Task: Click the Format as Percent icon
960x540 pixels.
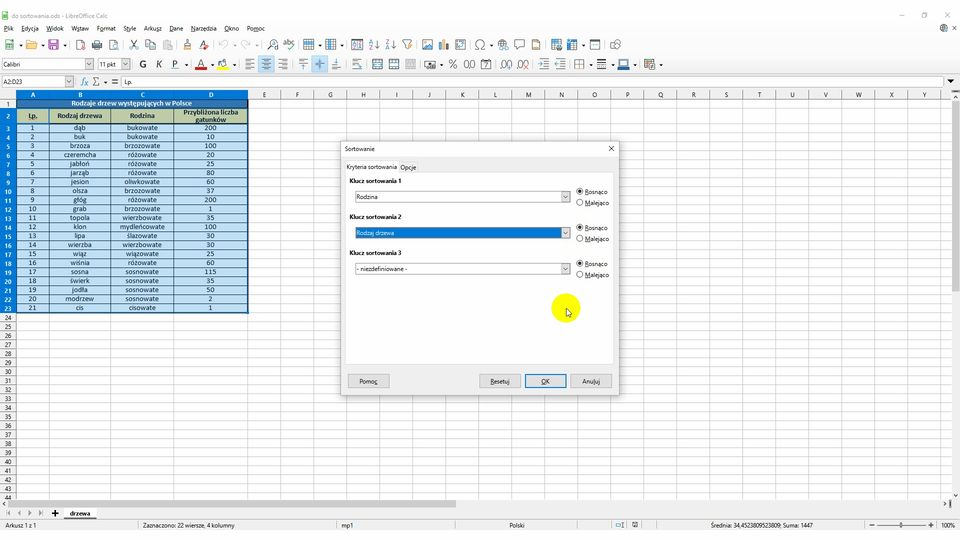Action: (x=453, y=64)
